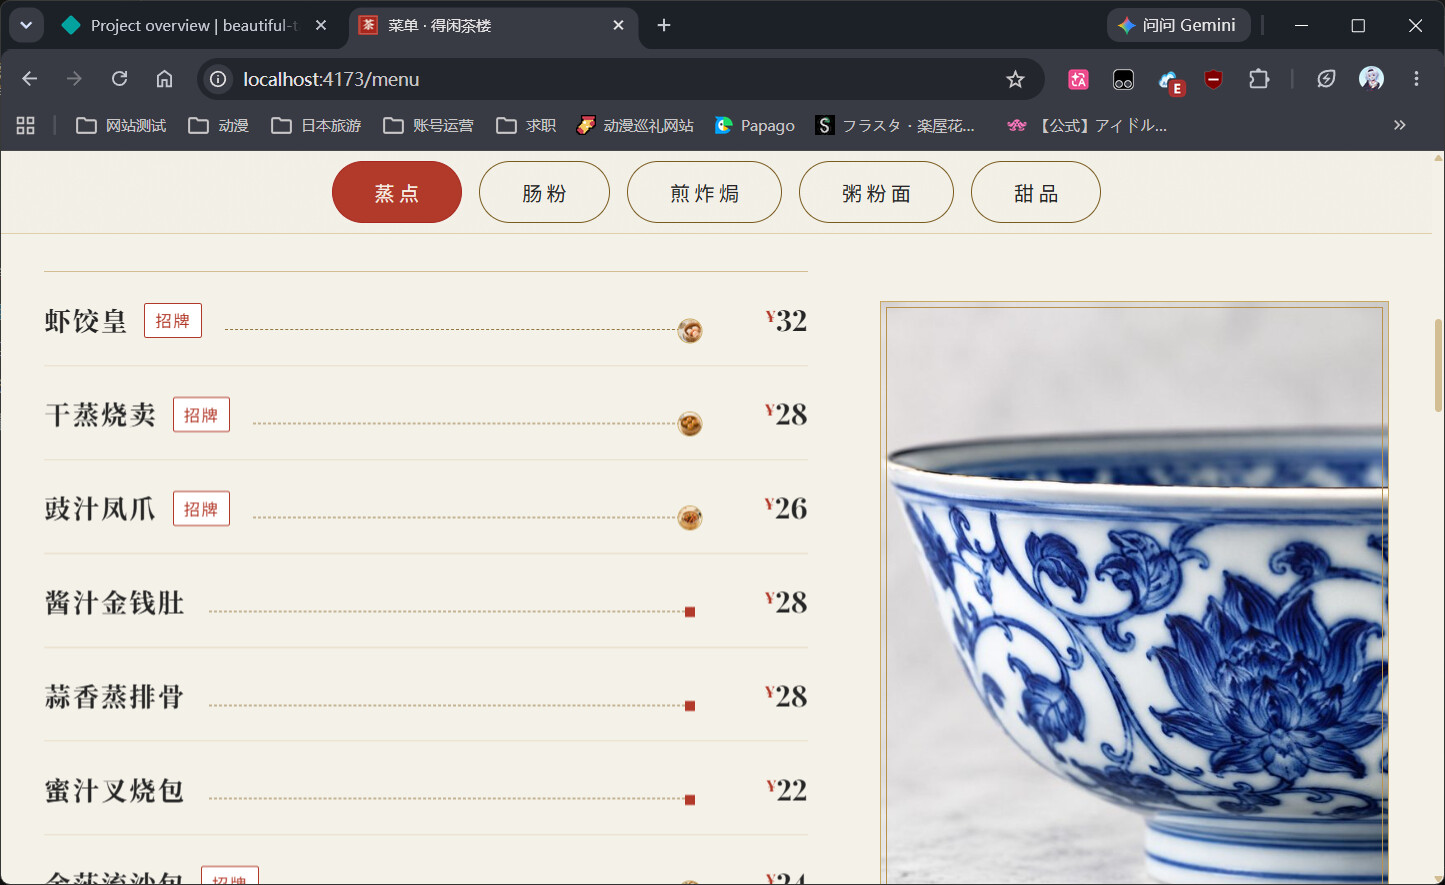Open the Extensions puzzle-piece menu
The image size is (1445, 885).
point(1259,79)
